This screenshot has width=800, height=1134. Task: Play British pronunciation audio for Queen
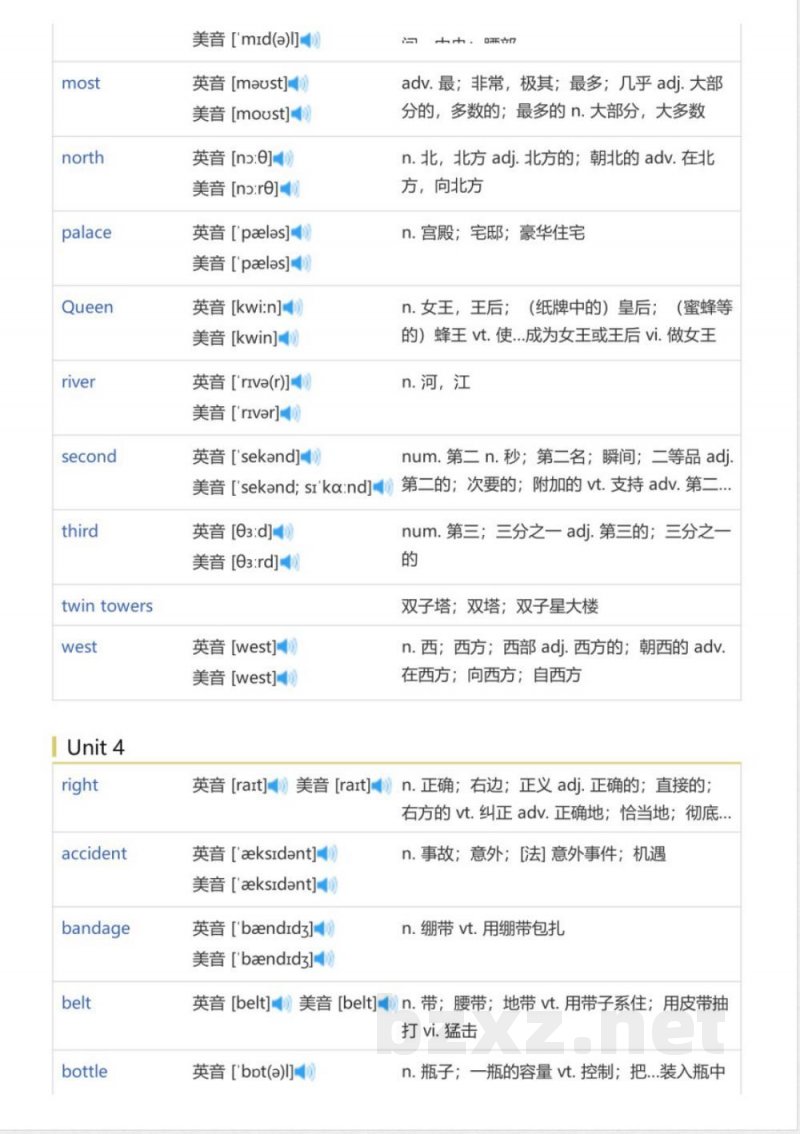(x=292, y=308)
